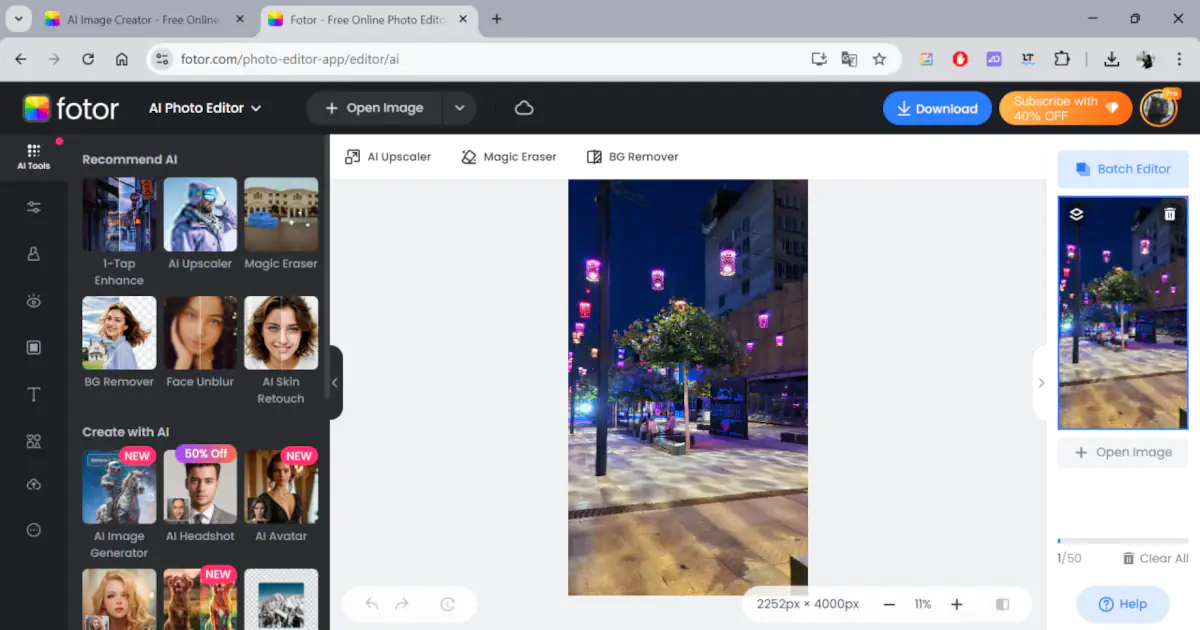Select the Face Unblur thumbnail

[200, 333]
